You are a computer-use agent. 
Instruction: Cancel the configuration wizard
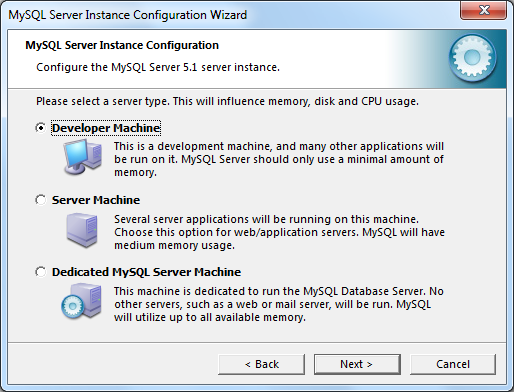point(453,364)
